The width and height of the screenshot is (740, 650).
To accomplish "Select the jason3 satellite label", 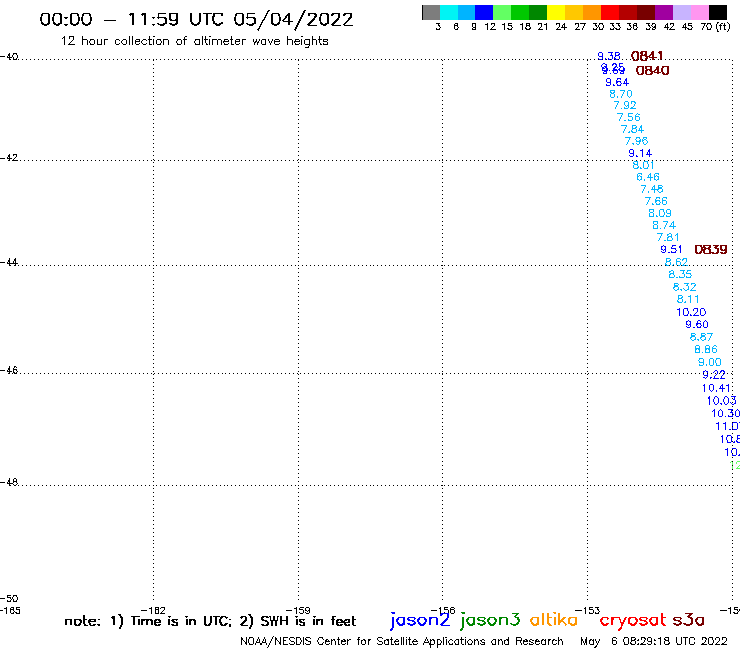I will coord(490,620).
